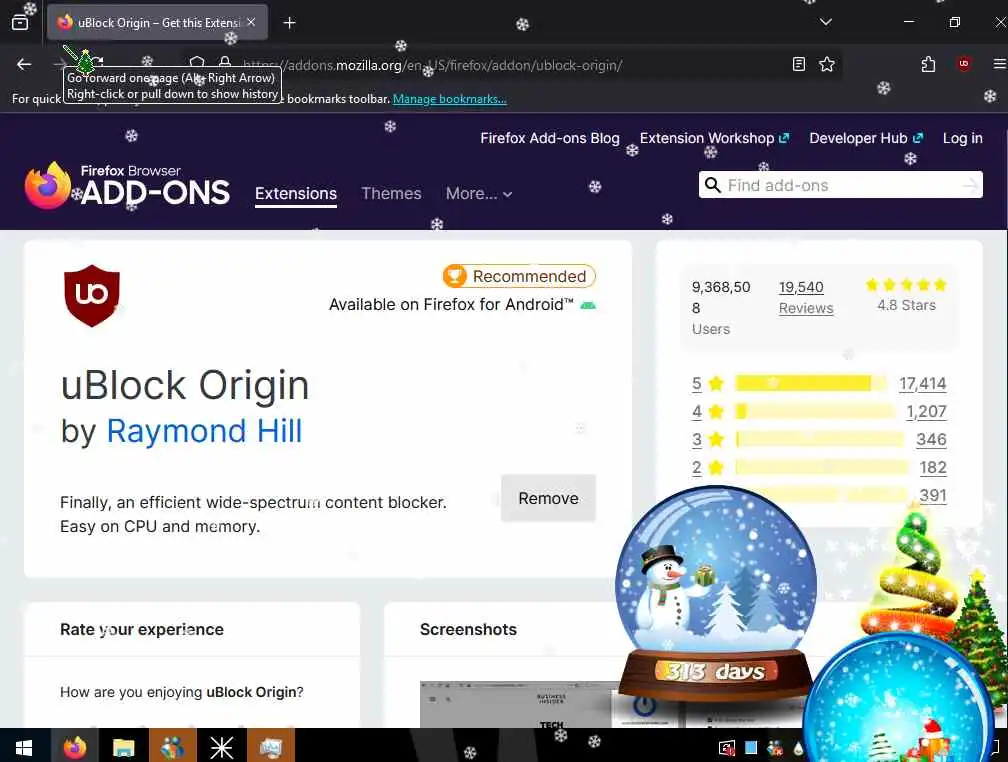Screen dimensions: 1008x762
Task: Switch to Themes section
Action: [x=391, y=194]
